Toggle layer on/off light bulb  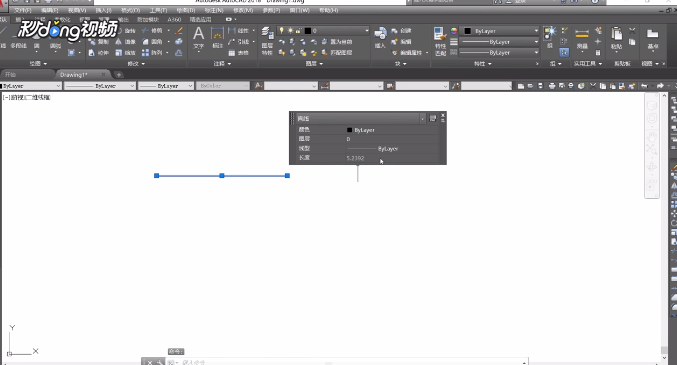pos(282,31)
